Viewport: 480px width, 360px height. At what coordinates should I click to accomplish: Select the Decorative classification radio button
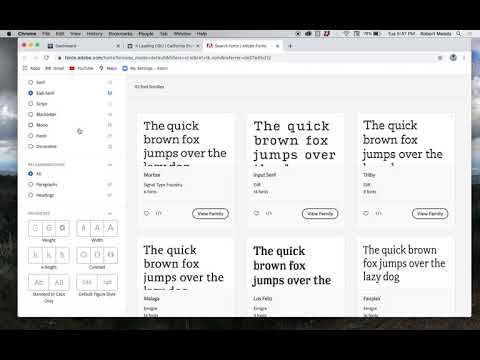click(x=31, y=146)
